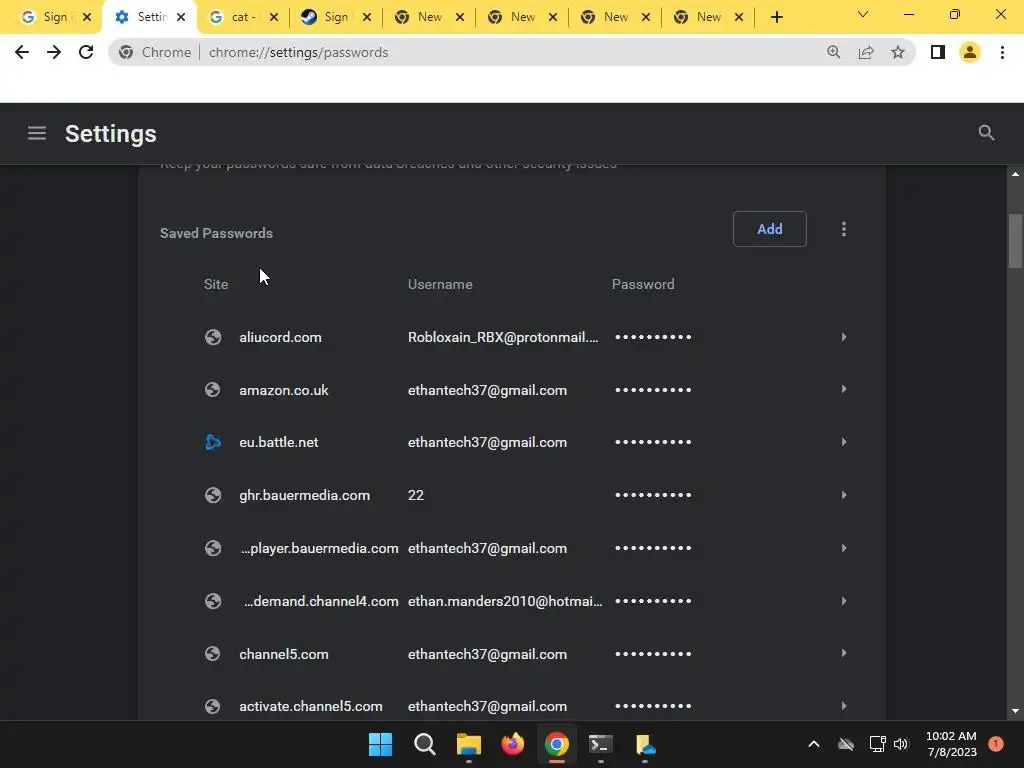Image resolution: width=1024 pixels, height=768 pixels.
Task: Click the Saved Passwords heading
Action: point(216,233)
